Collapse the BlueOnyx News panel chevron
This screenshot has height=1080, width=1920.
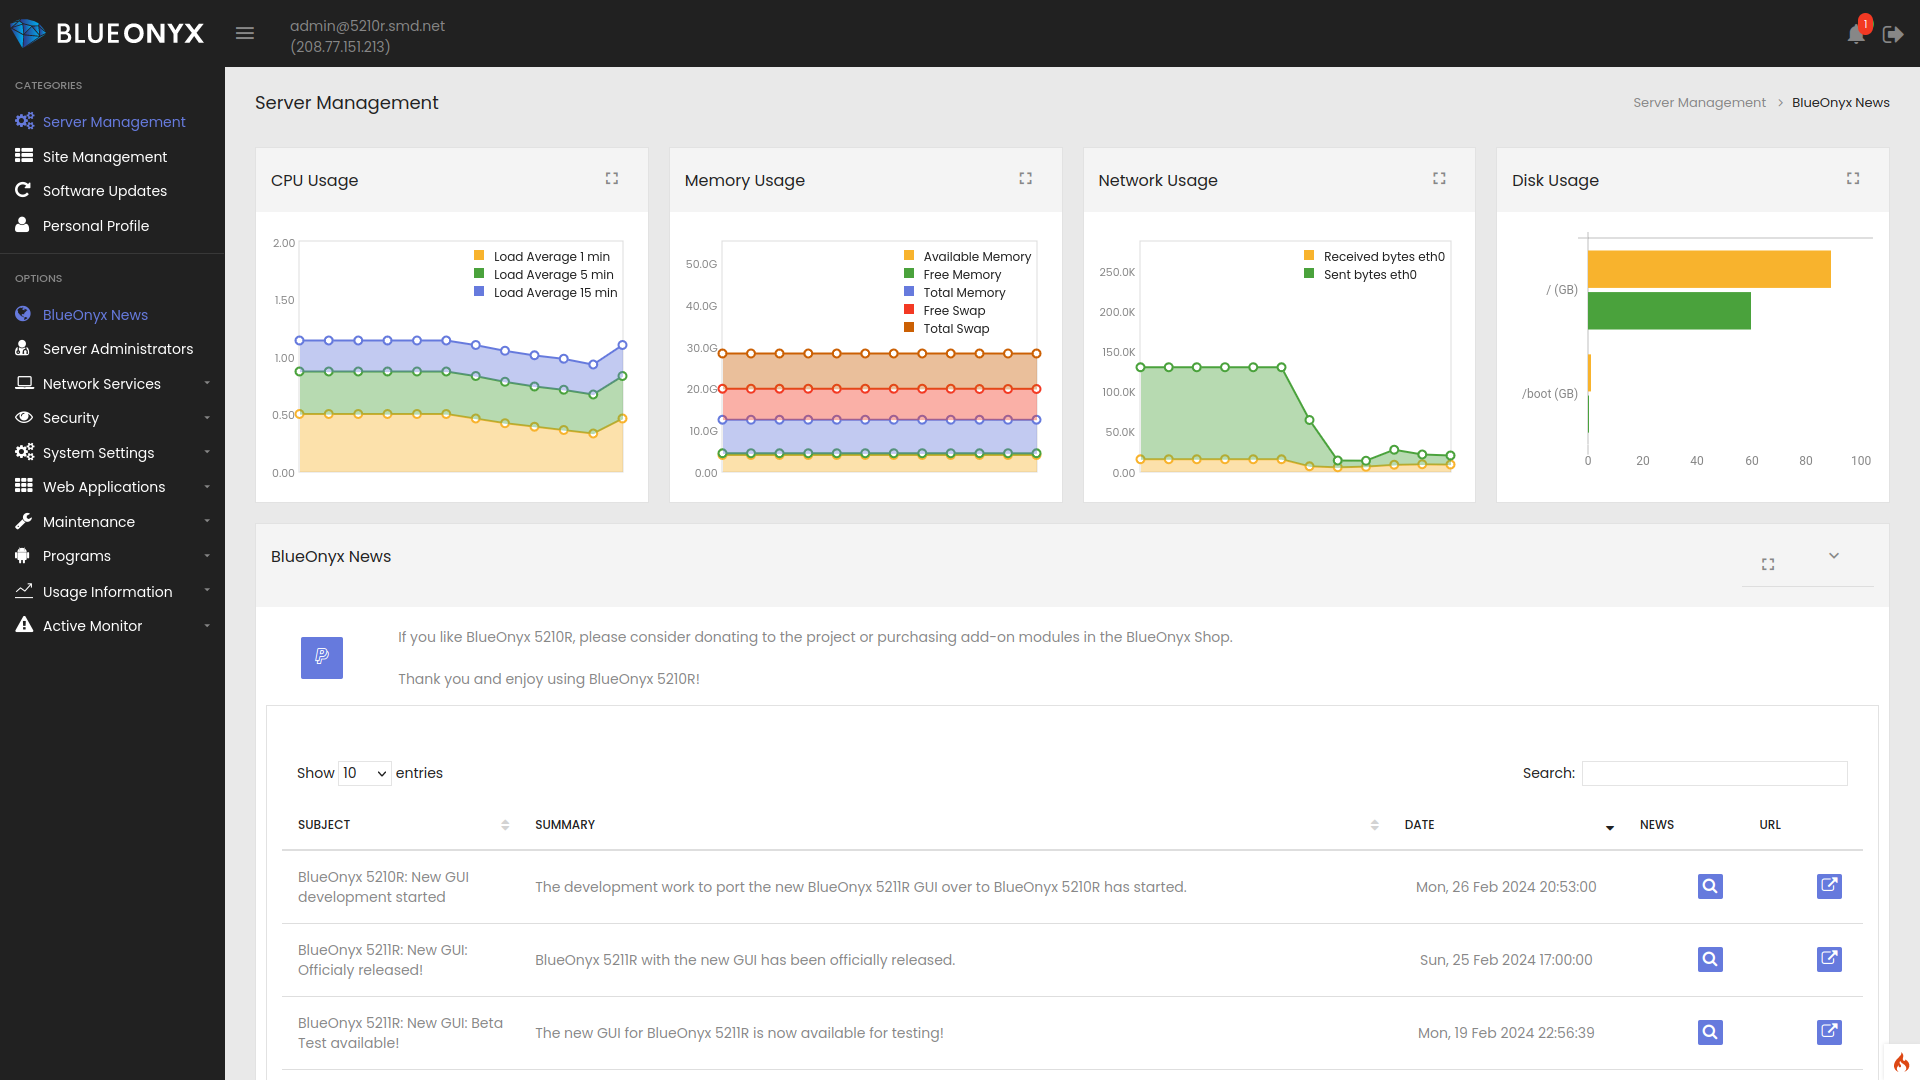click(x=1834, y=556)
